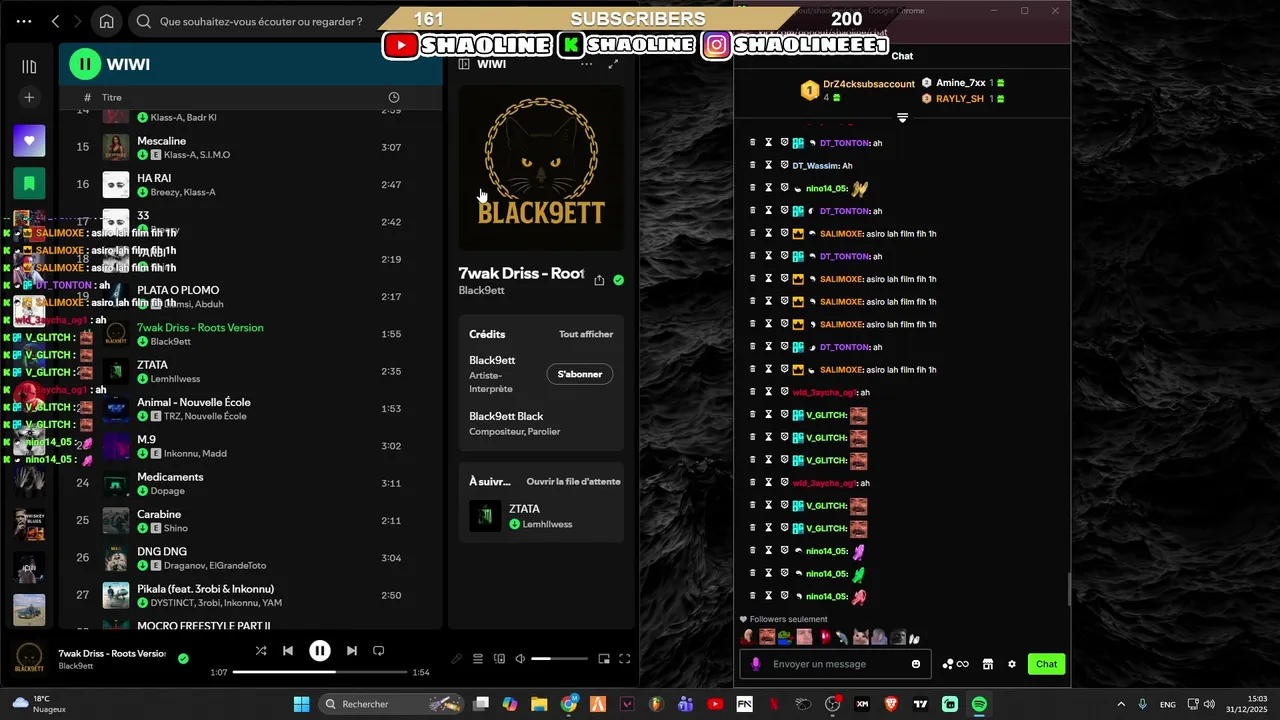The image size is (1280, 720).
Task: Go to Spotify Home
Action: click(x=106, y=21)
